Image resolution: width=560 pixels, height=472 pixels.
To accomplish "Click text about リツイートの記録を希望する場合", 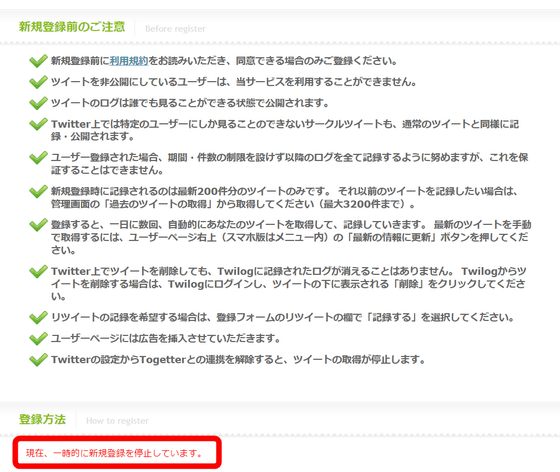I will [x=282, y=317].
